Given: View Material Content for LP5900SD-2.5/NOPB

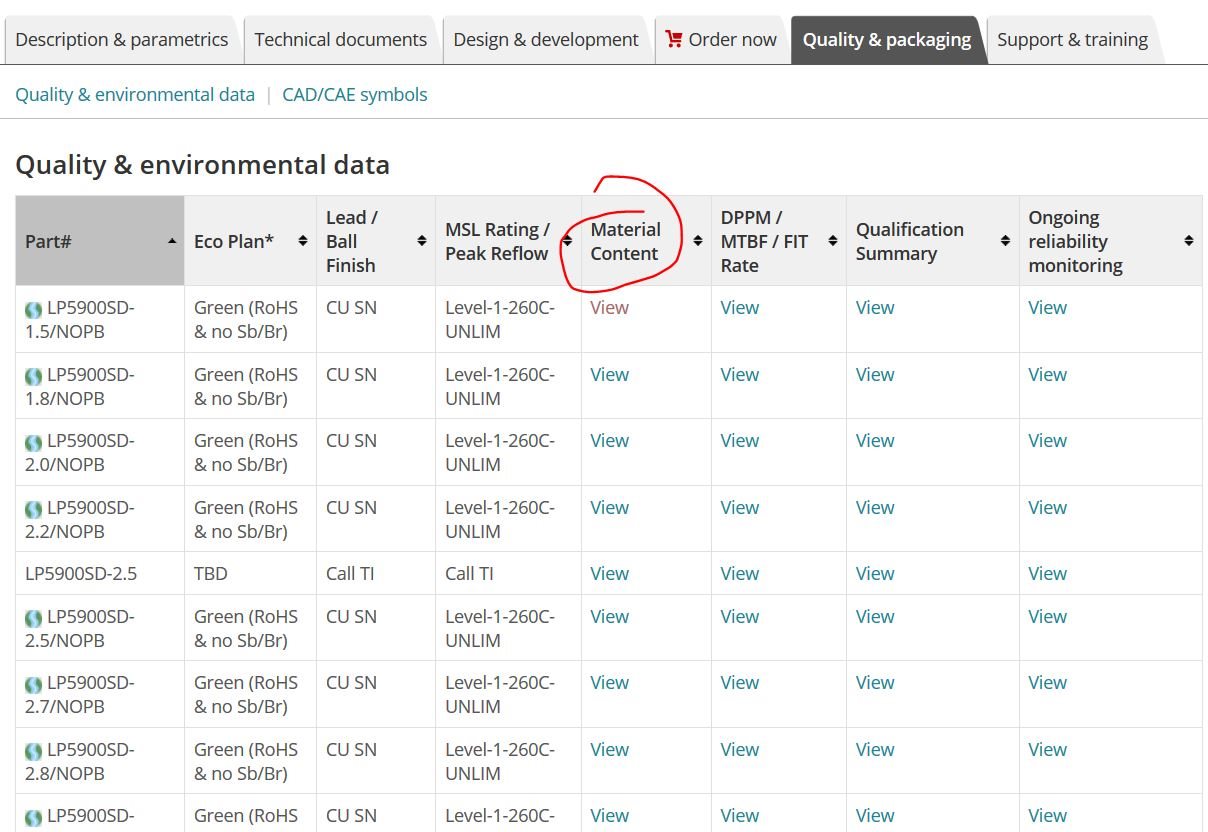Looking at the screenshot, I should (x=609, y=617).
